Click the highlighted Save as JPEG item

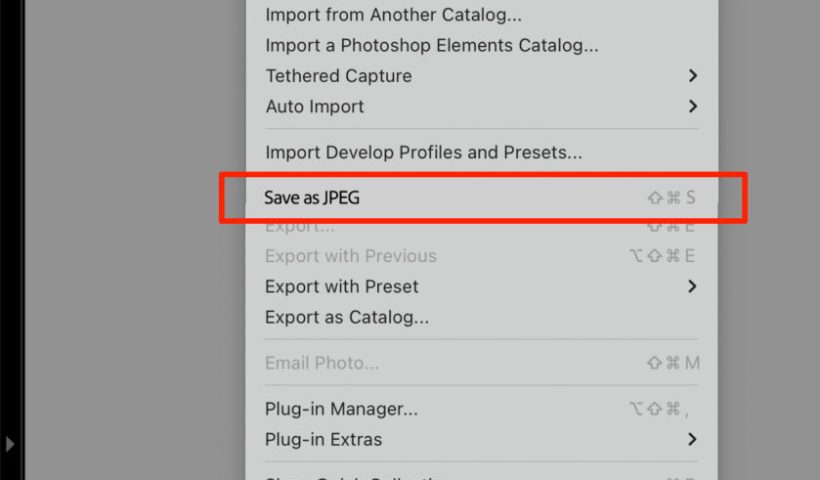[x=312, y=198]
